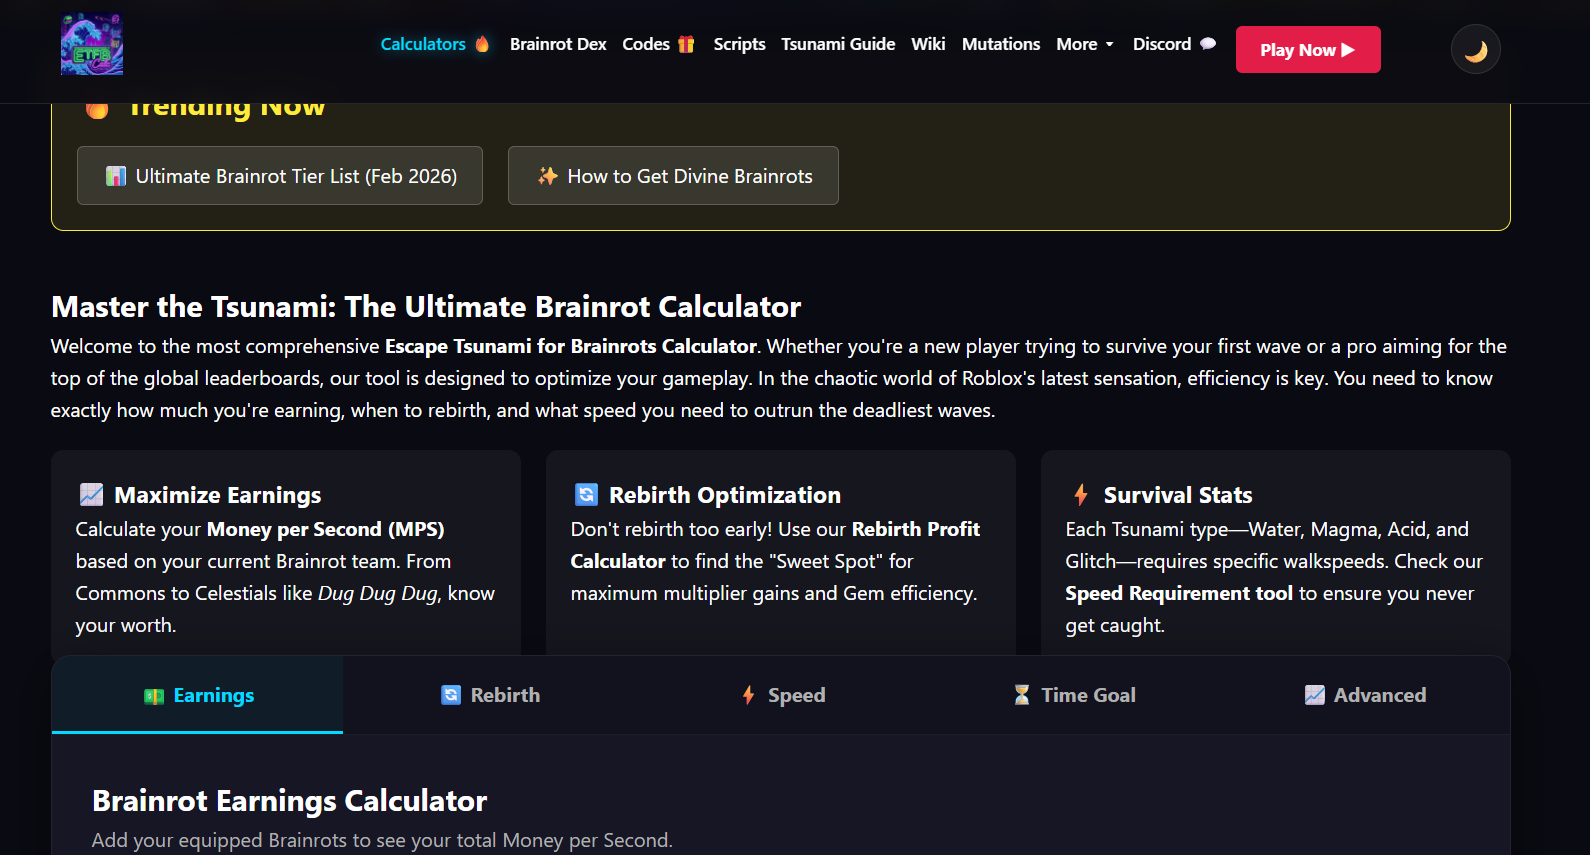Click the site logo in the header
The height and width of the screenshot is (855, 1590).
click(92, 44)
